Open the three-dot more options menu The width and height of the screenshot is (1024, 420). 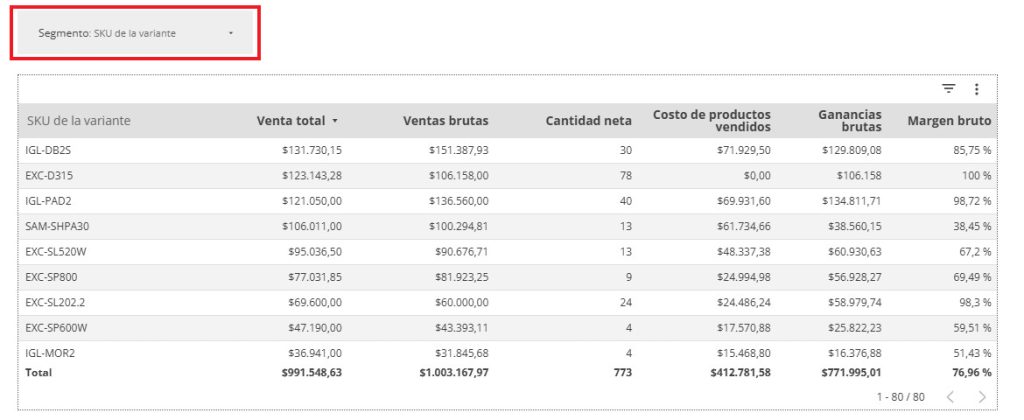coord(976,89)
